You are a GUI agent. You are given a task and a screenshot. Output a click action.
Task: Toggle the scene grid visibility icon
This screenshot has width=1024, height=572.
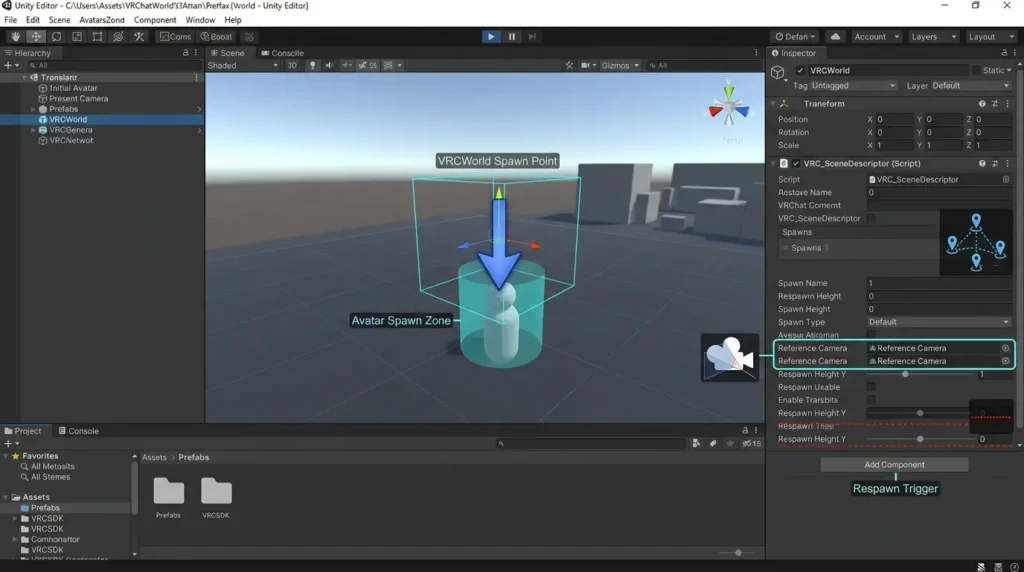(x=388, y=65)
